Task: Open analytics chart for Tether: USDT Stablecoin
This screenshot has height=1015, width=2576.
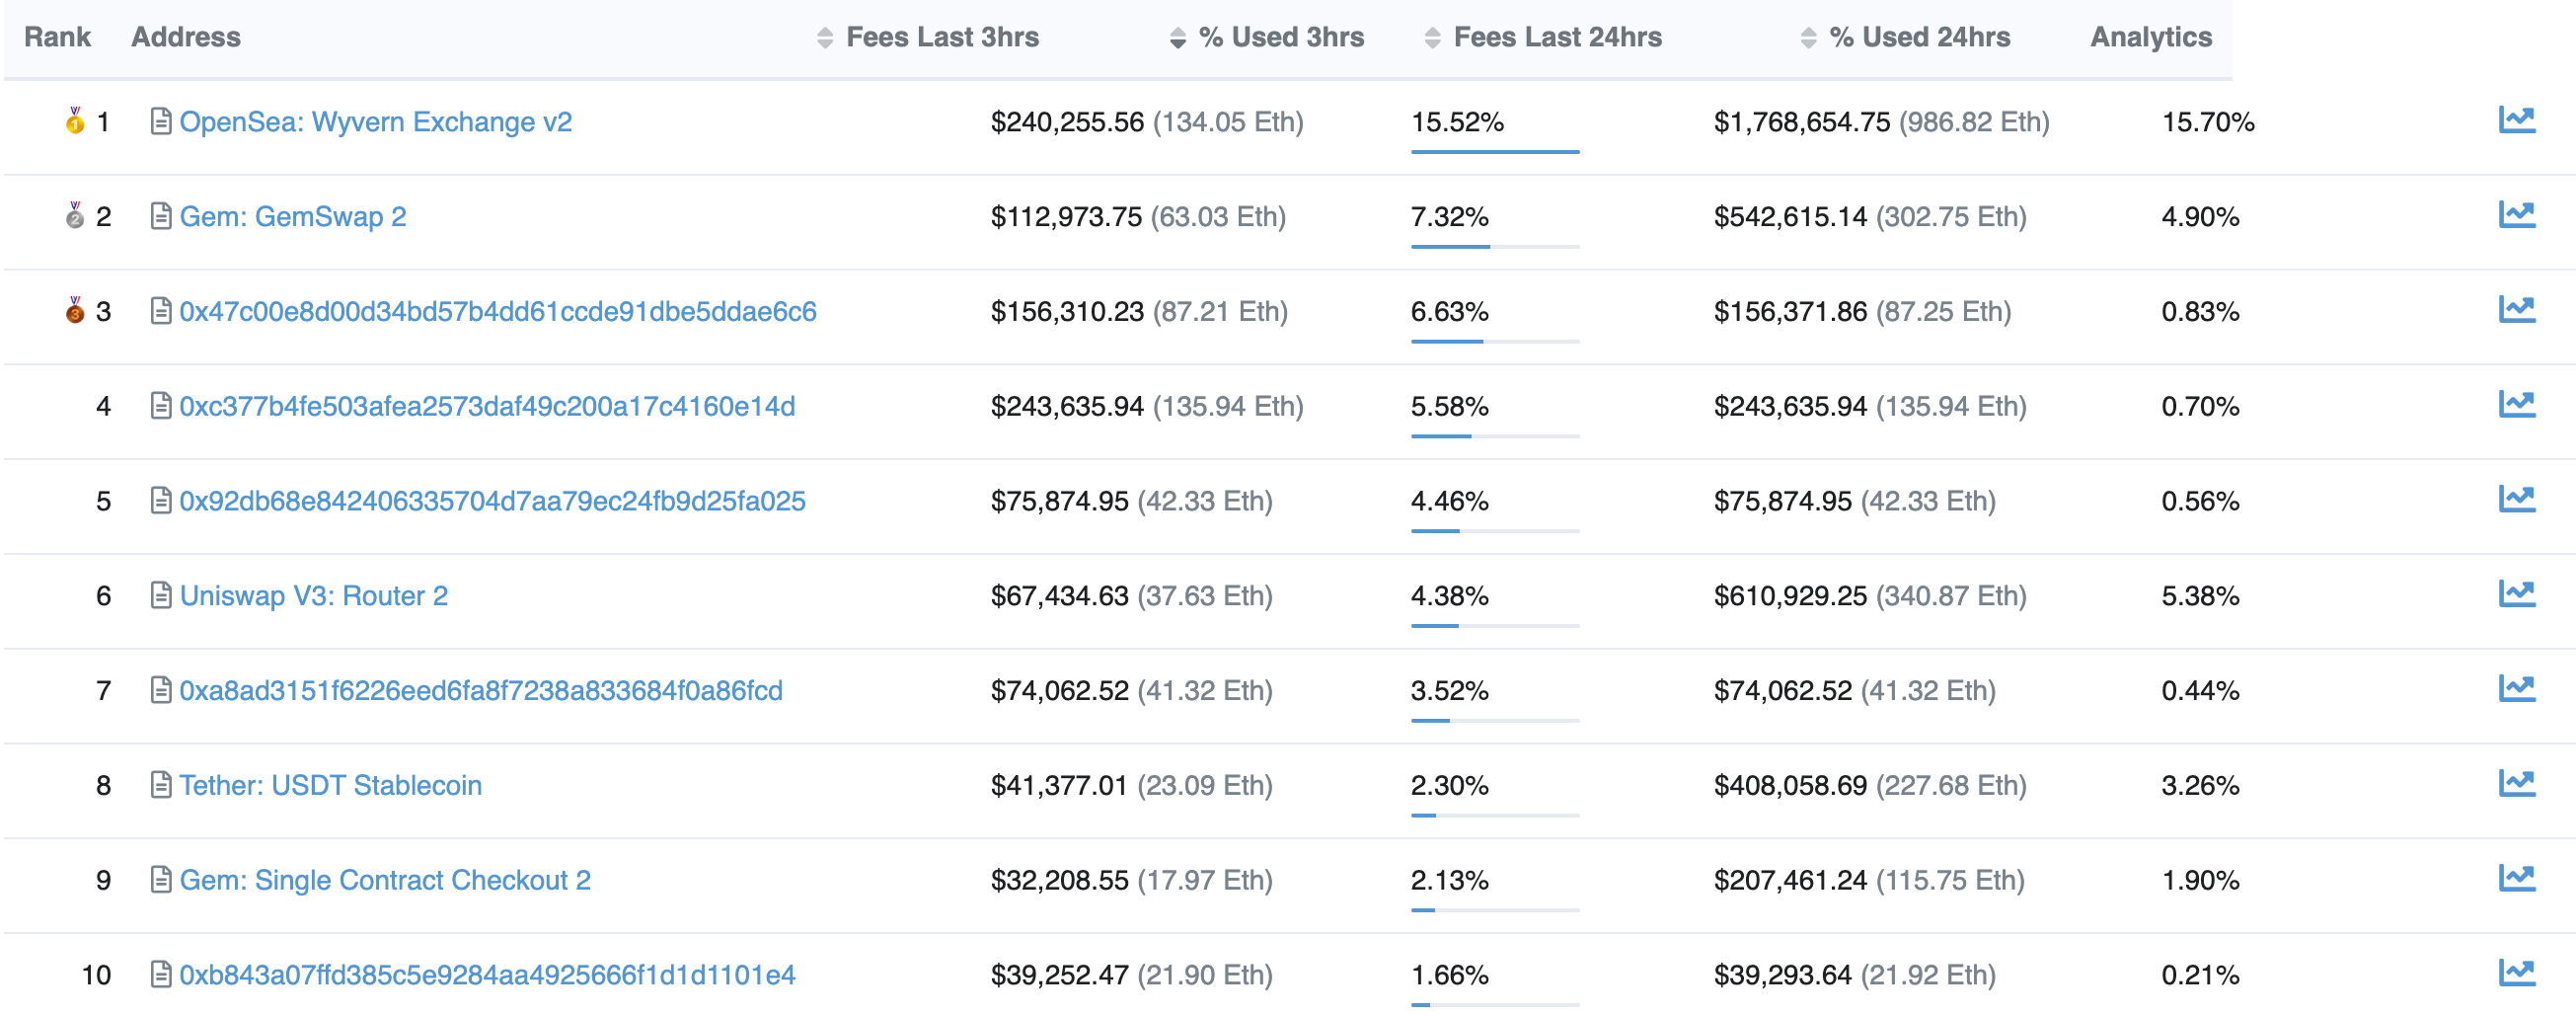Action: [2516, 784]
